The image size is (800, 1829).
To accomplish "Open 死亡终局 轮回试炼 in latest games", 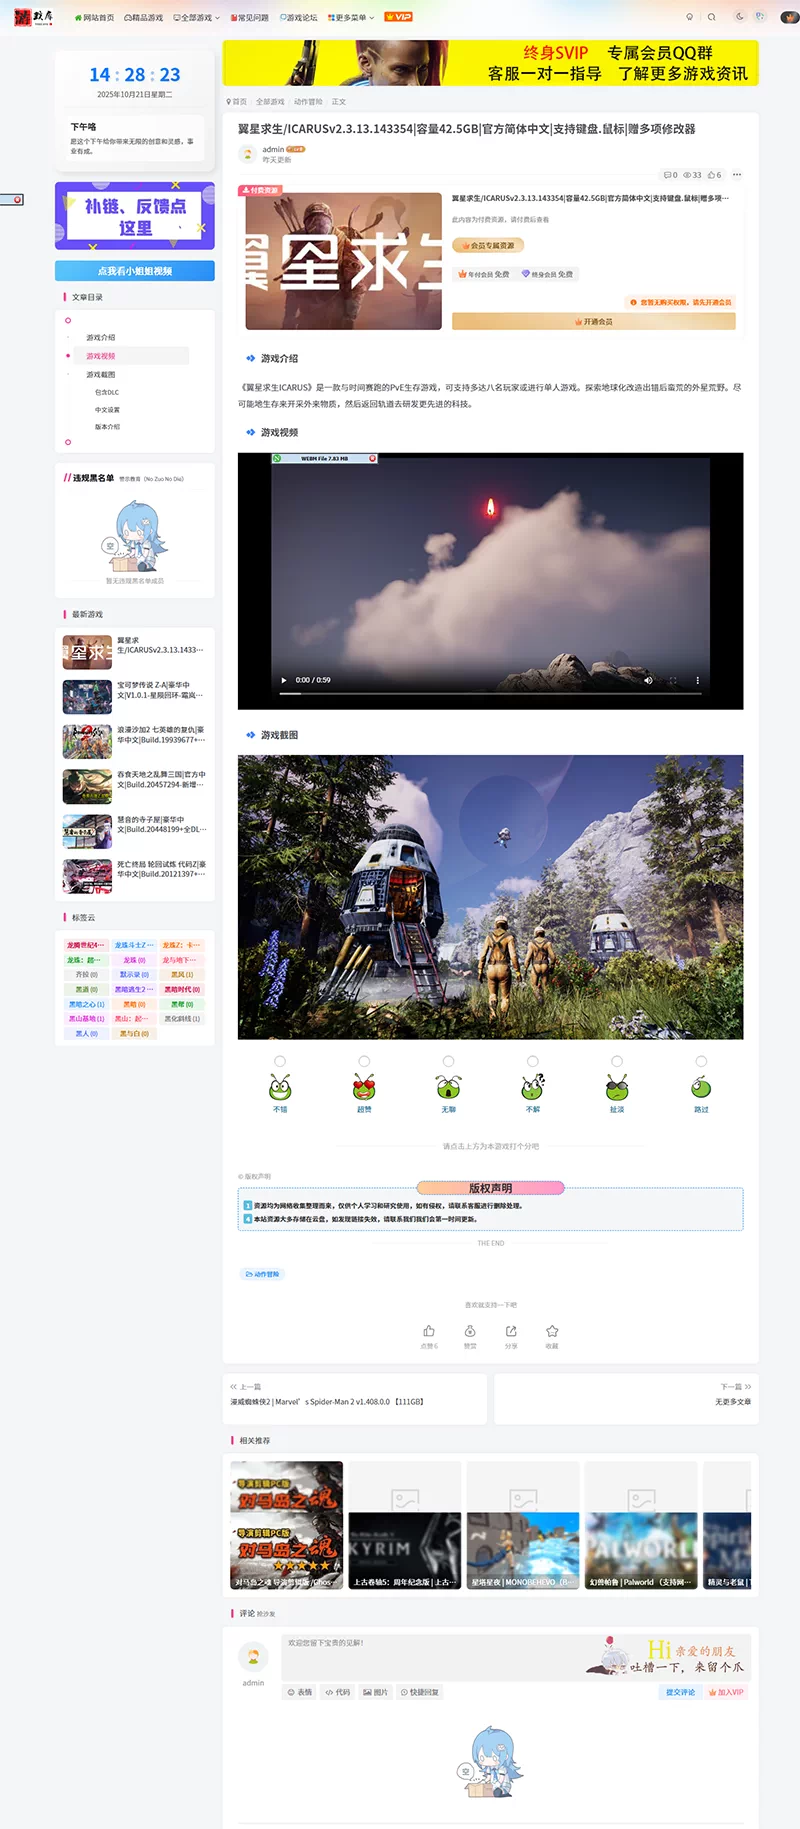I will [x=135, y=875].
